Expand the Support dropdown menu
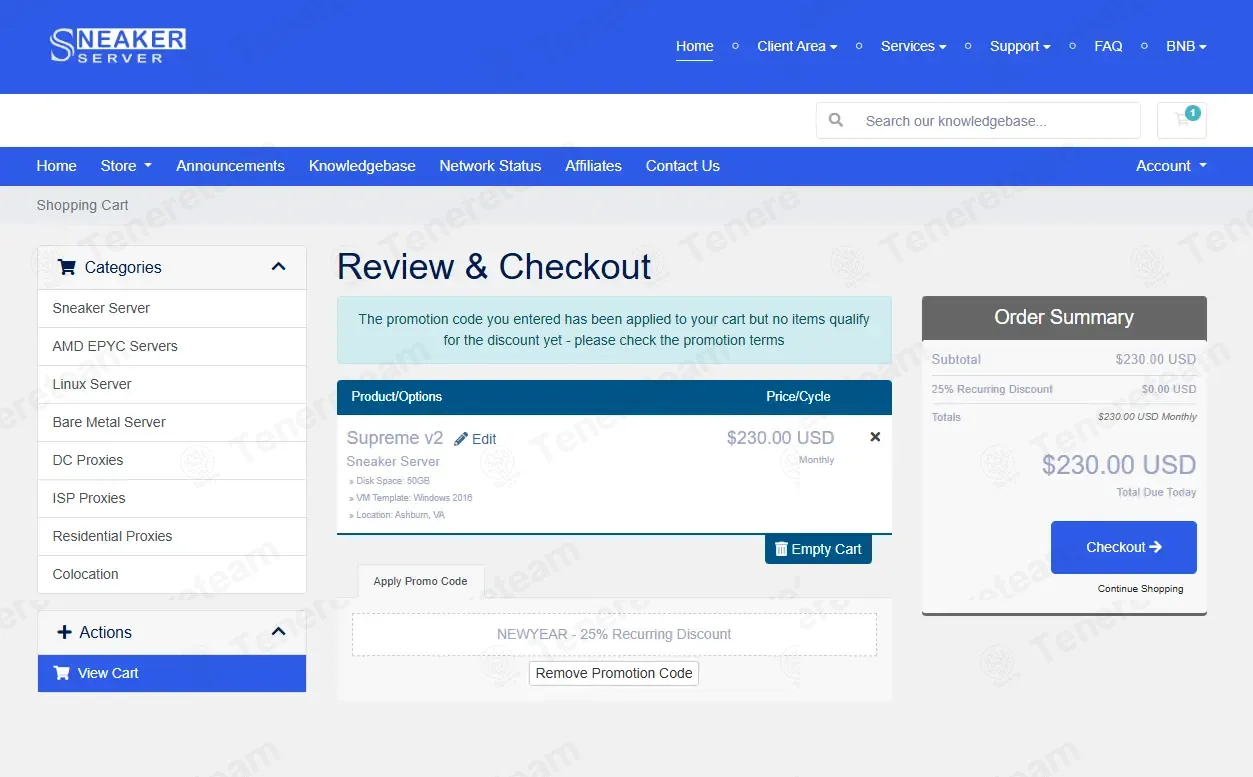This screenshot has width=1253, height=777. (x=1020, y=46)
